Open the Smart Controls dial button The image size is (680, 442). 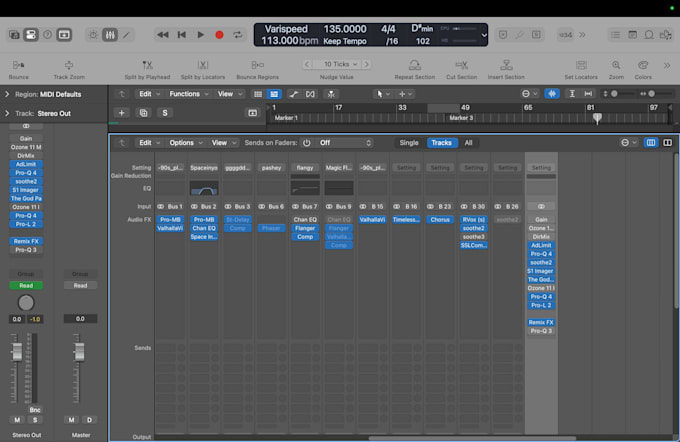[x=93, y=35]
